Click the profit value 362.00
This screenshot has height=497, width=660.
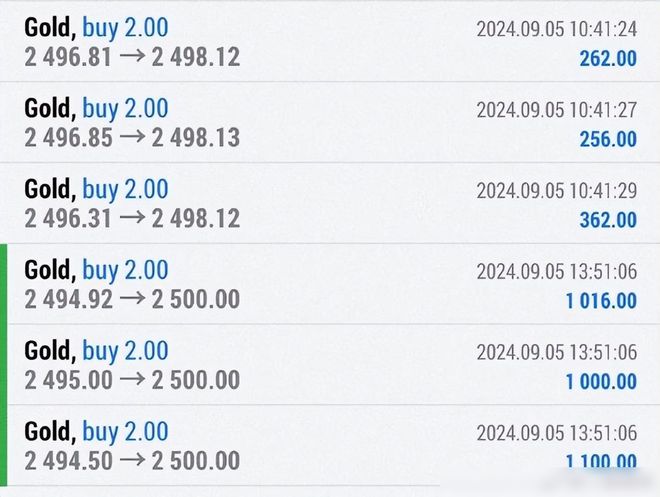tap(608, 220)
